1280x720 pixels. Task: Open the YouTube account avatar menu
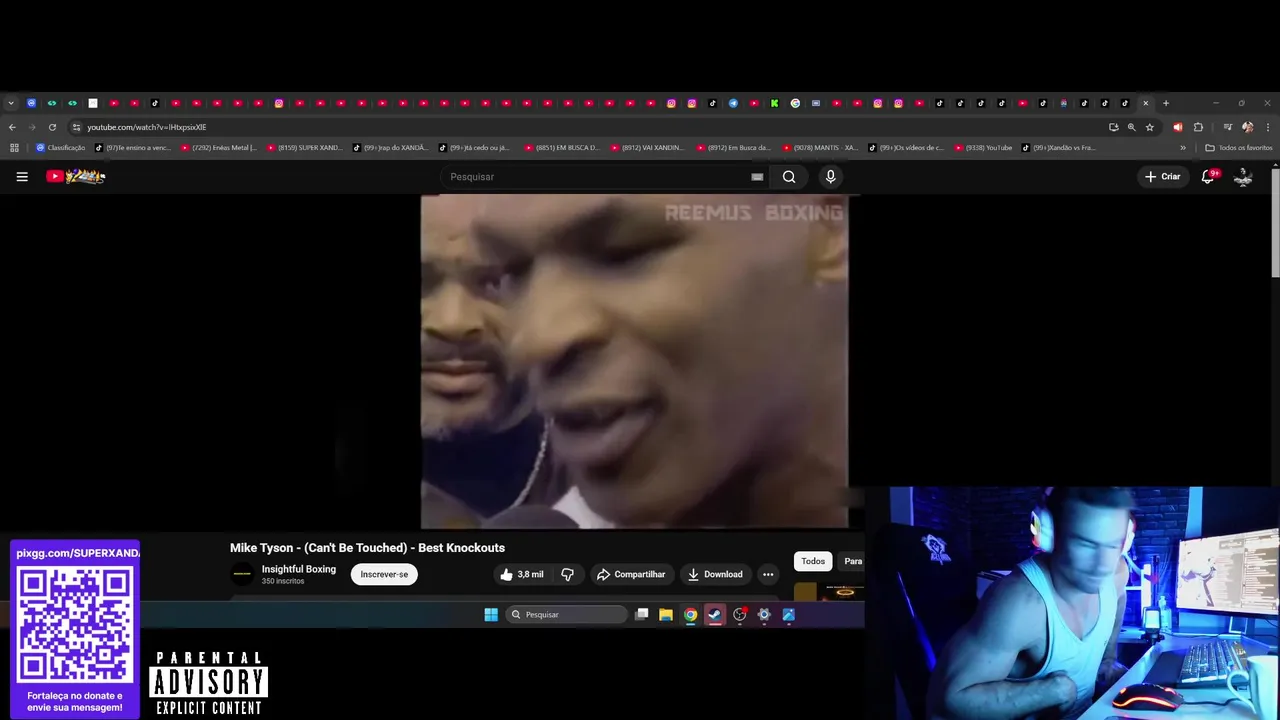pos(1243,177)
